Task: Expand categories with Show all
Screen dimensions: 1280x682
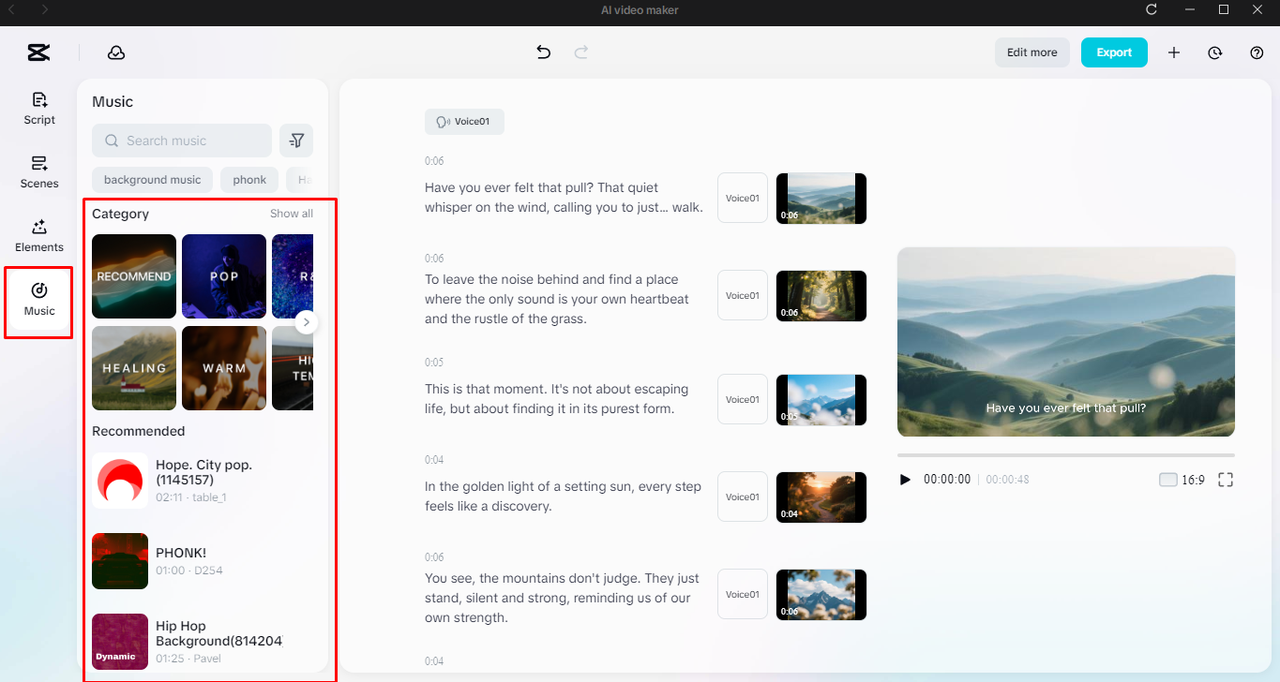Action: (291, 213)
